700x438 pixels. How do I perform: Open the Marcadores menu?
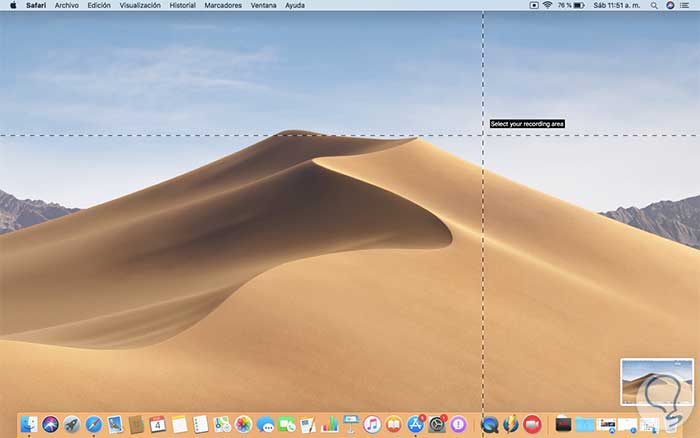[223, 5]
